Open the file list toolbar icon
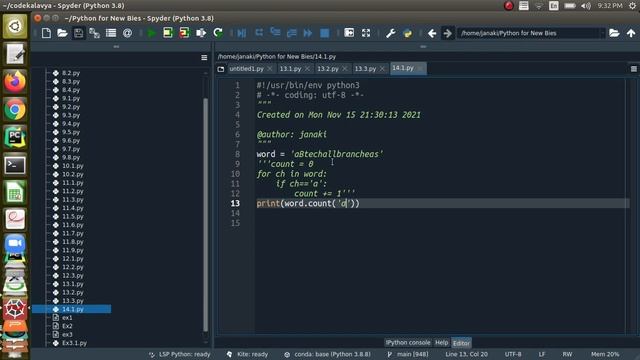Viewport: 640px width, 360px height. (x=111, y=33)
